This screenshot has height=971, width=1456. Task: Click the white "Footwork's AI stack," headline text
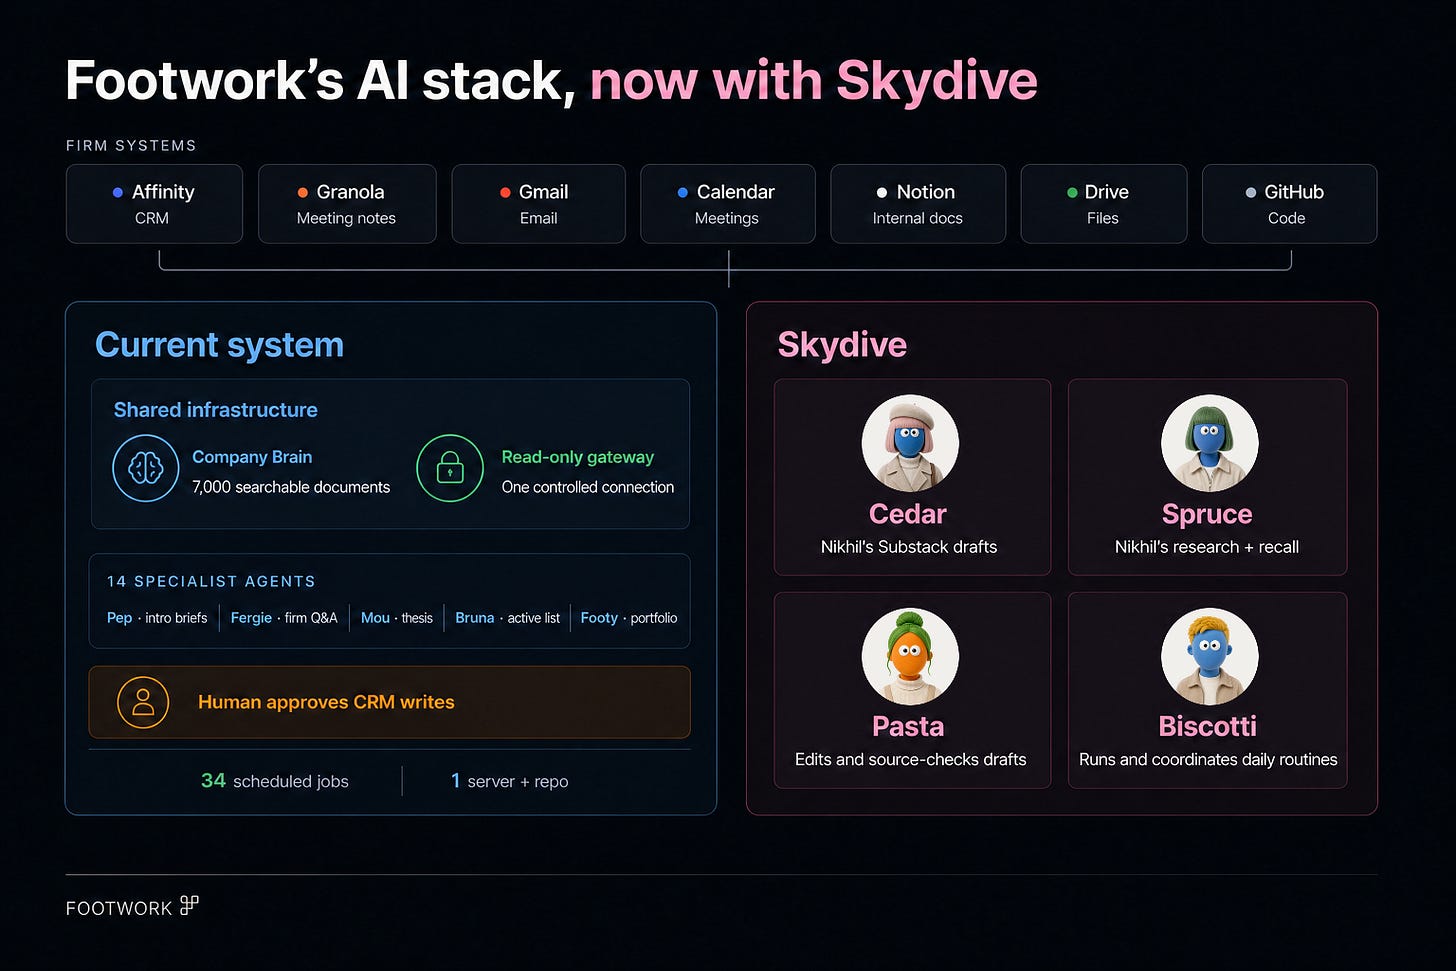point(320,81)
